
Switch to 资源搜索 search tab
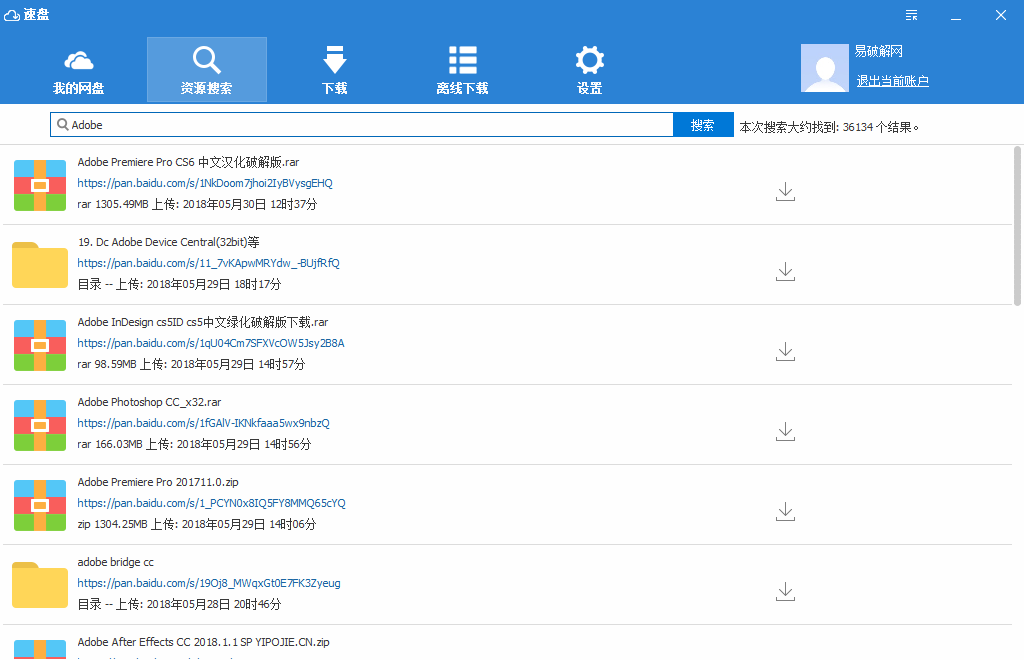(206, 71)
